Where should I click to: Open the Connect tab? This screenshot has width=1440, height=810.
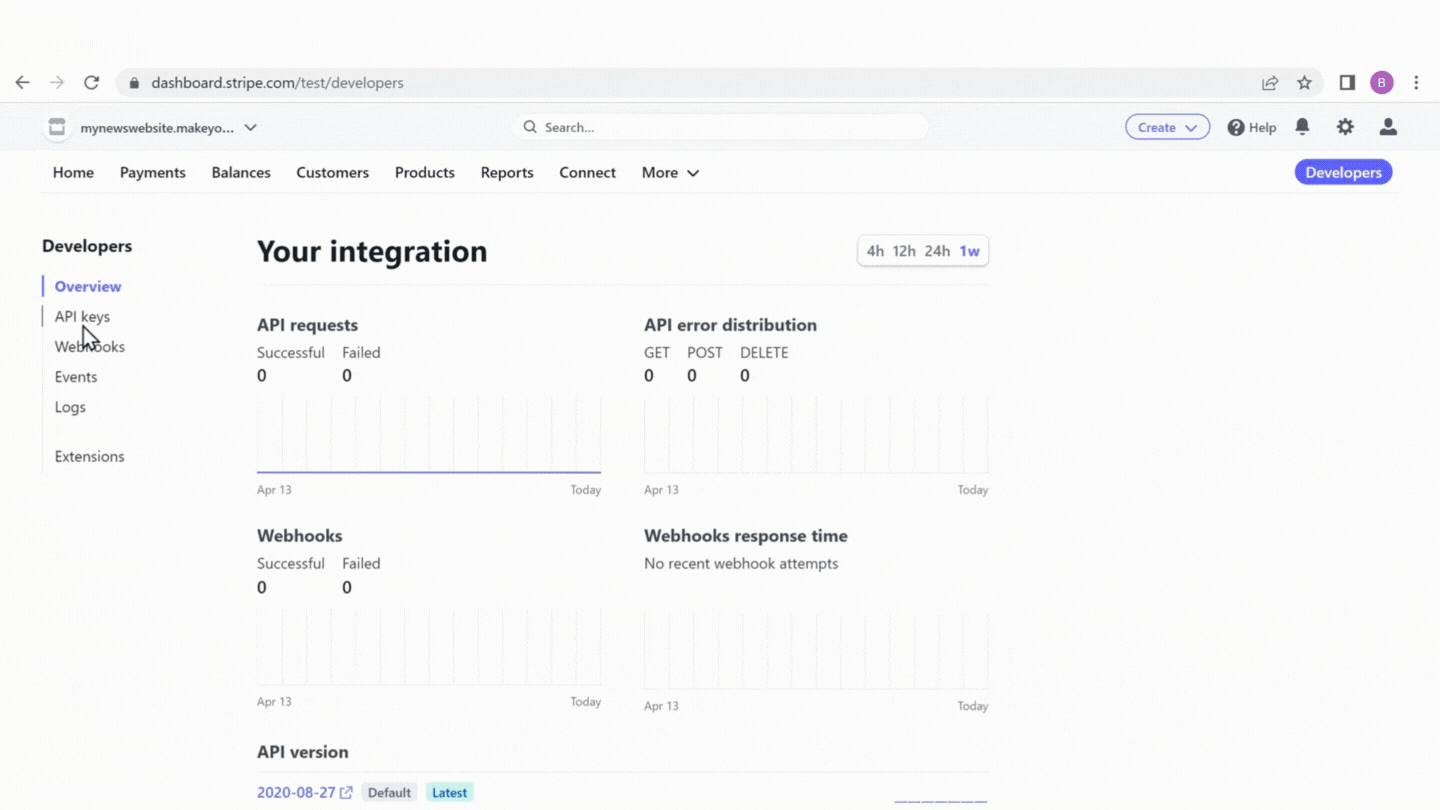587,173
